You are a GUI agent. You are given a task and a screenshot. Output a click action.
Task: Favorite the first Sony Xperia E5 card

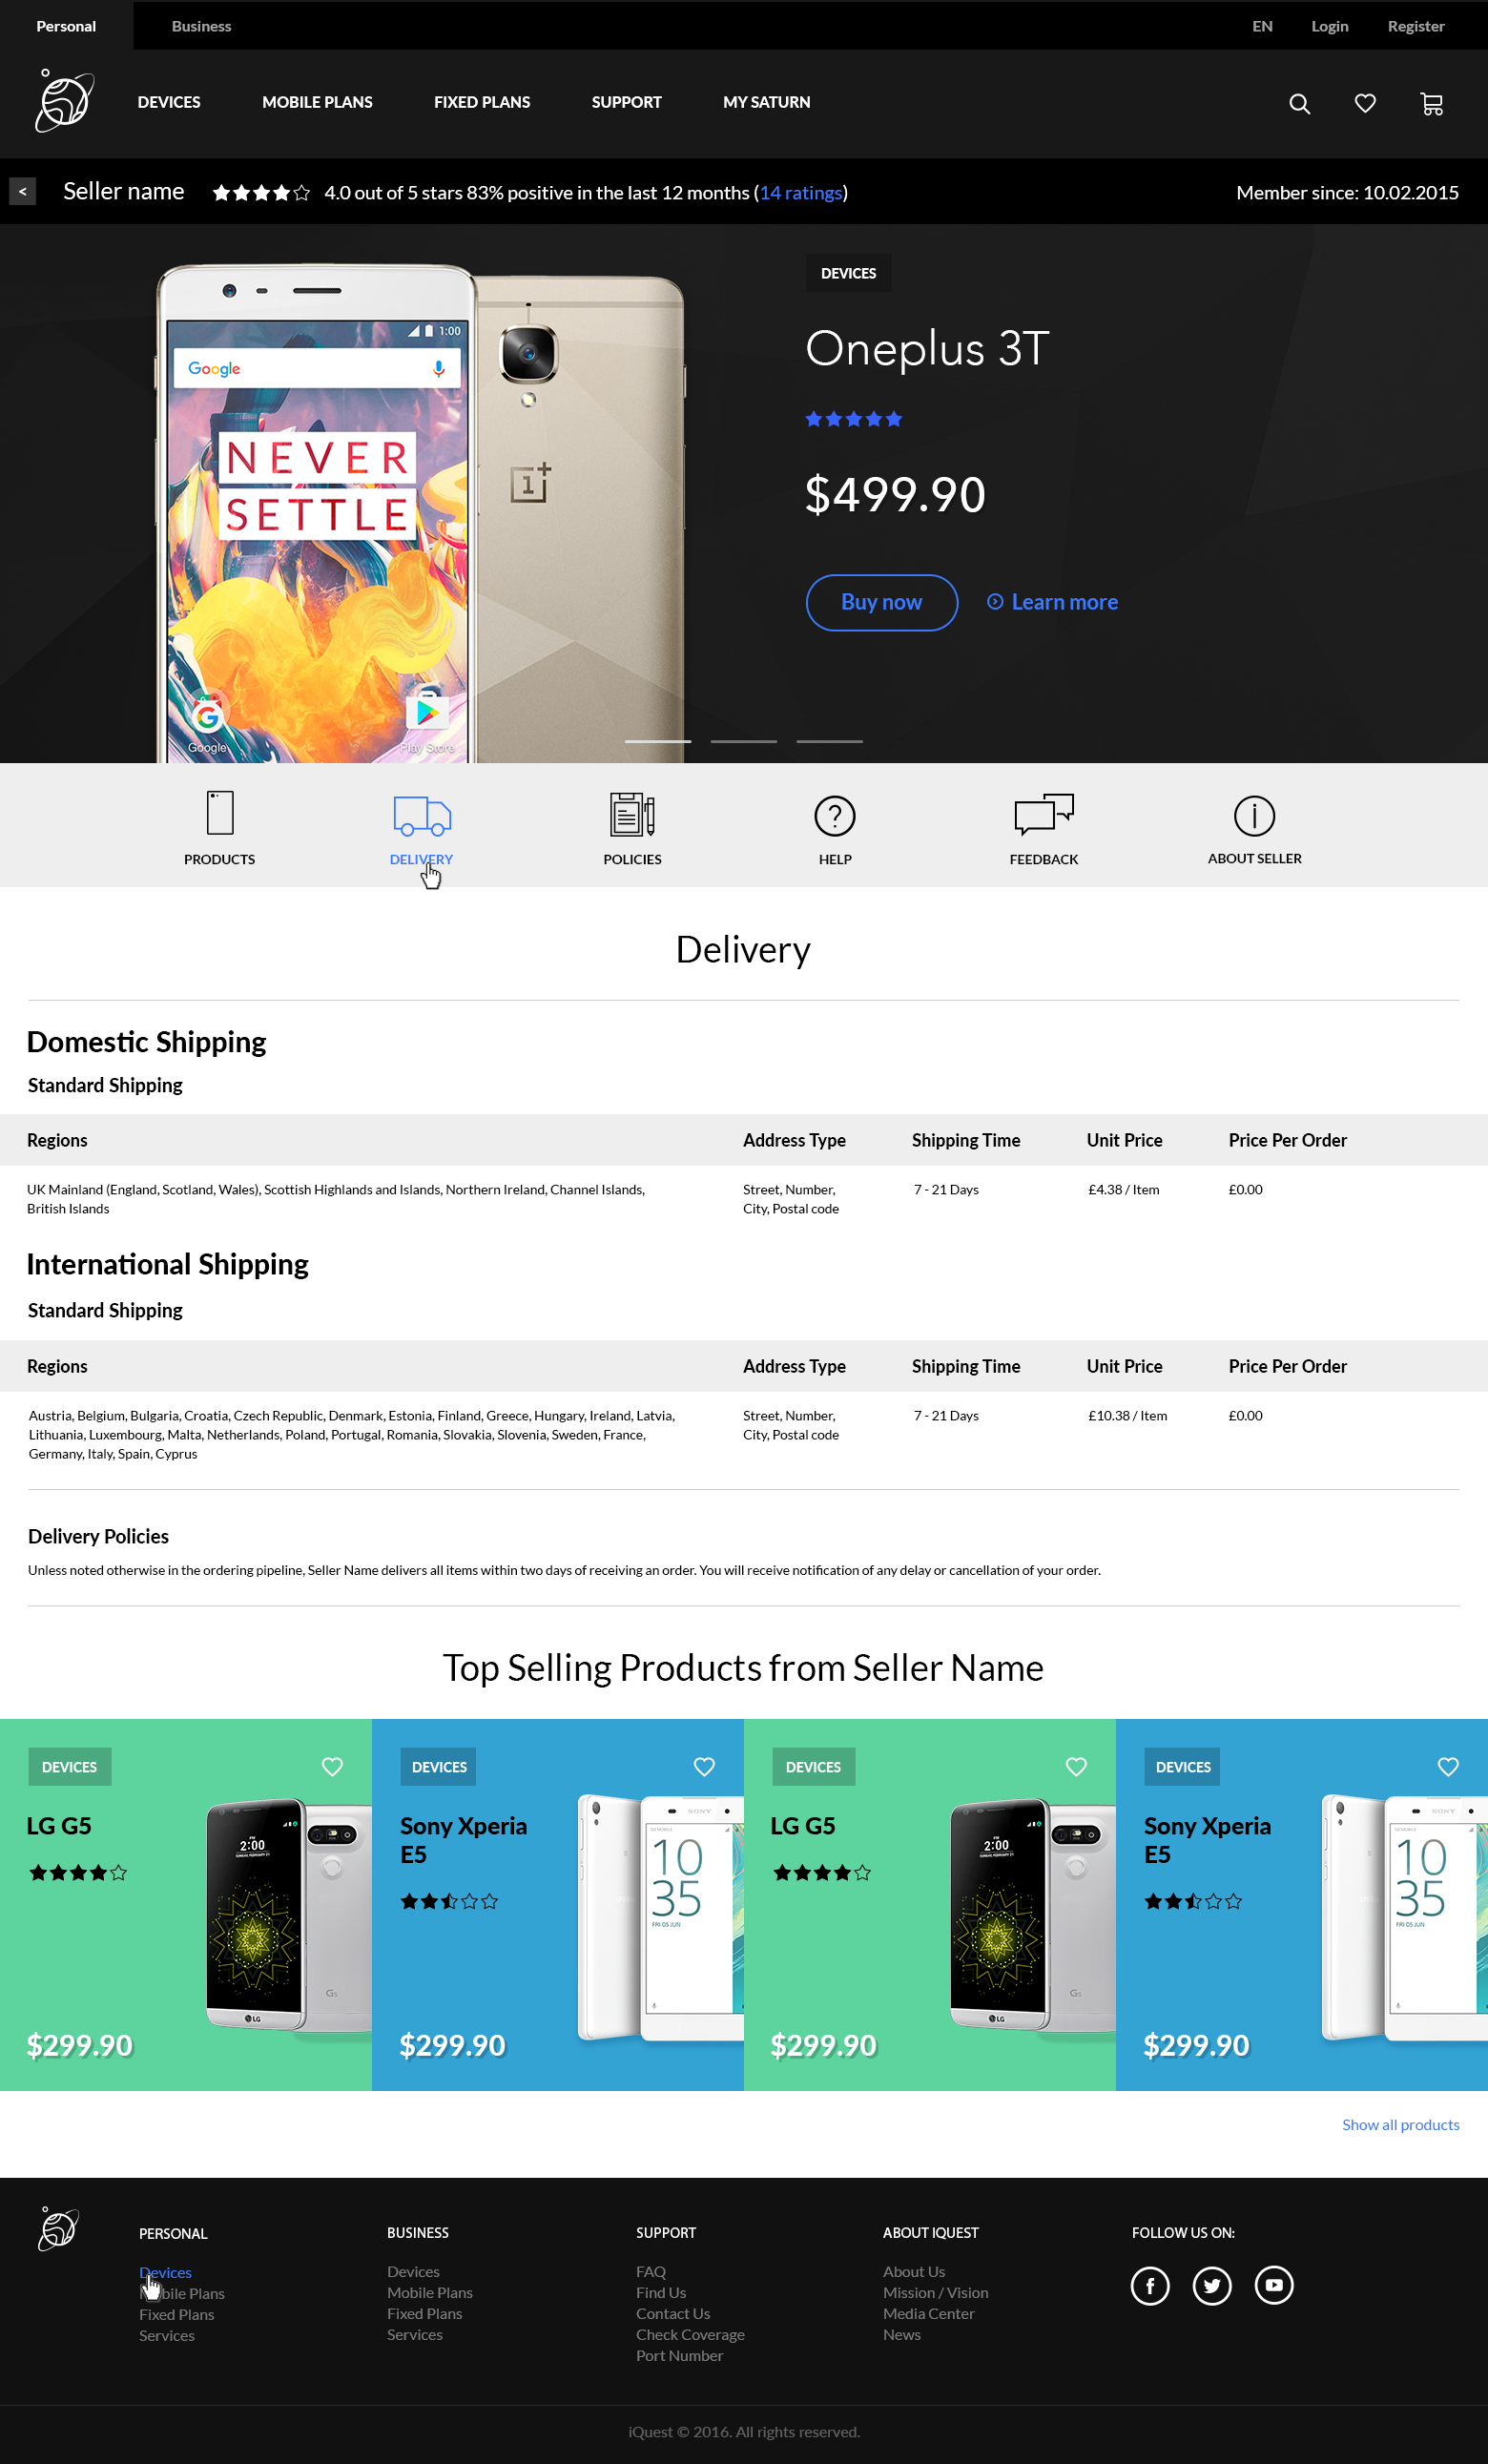click(x=704, y=1766)
